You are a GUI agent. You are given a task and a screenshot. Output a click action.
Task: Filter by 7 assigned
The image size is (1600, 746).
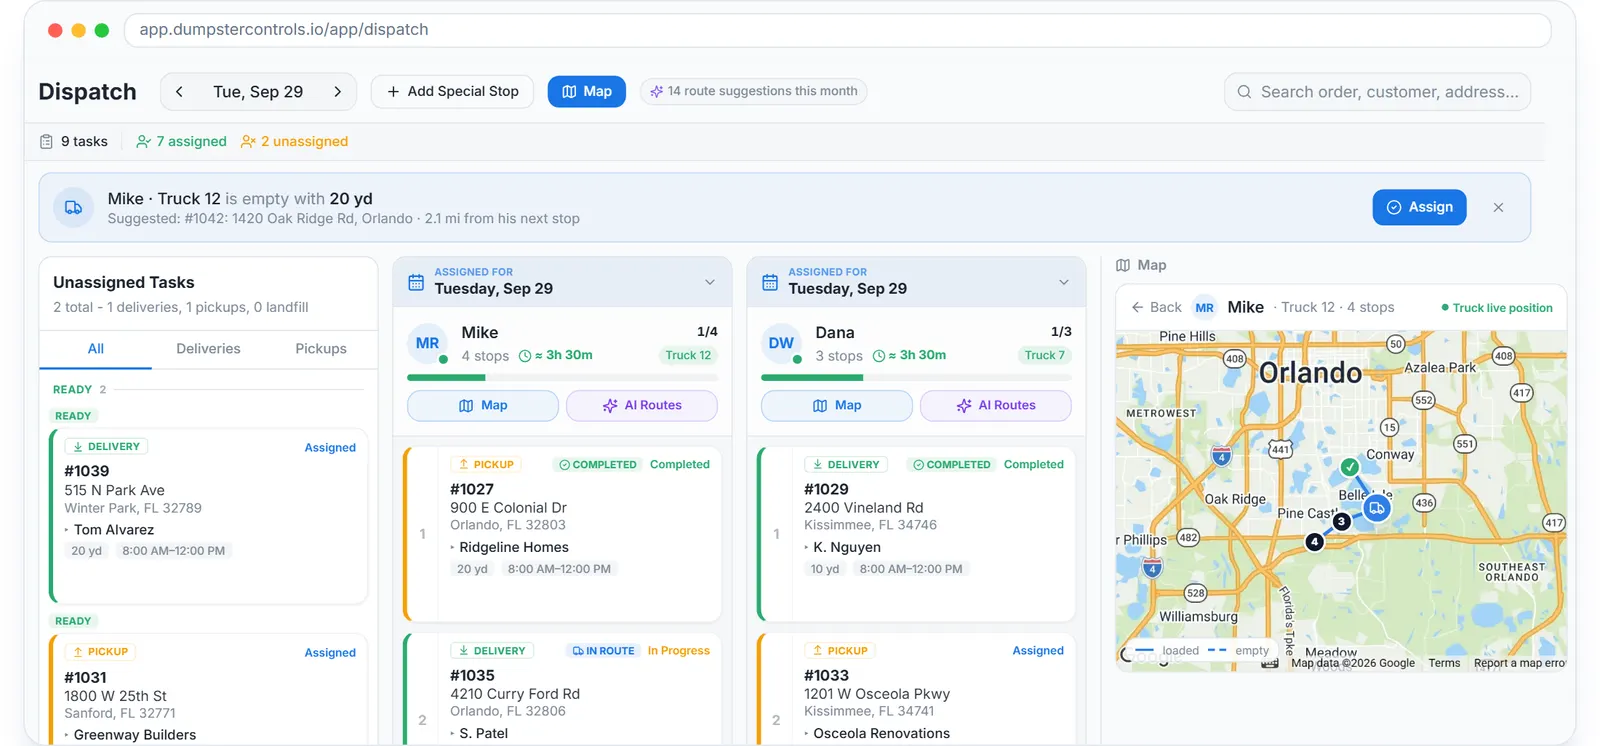tap(182, 142)
